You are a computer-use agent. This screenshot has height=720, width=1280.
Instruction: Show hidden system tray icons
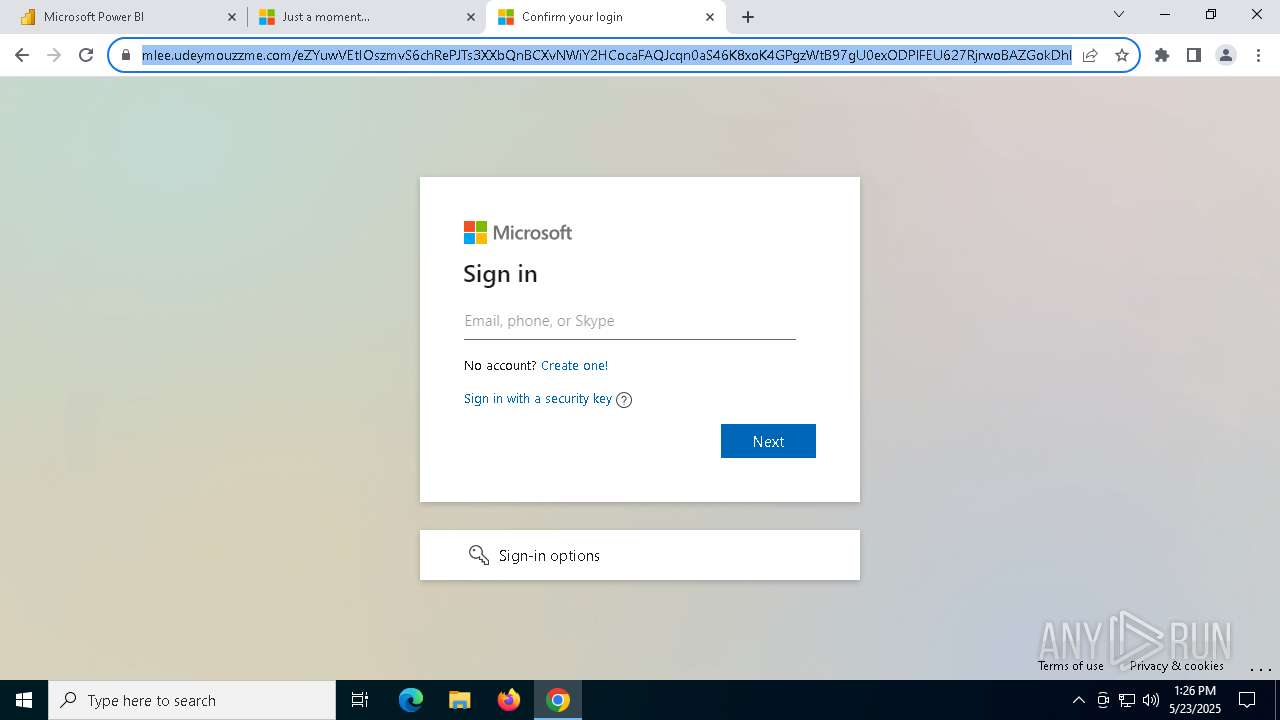[x=1078, y=700]
